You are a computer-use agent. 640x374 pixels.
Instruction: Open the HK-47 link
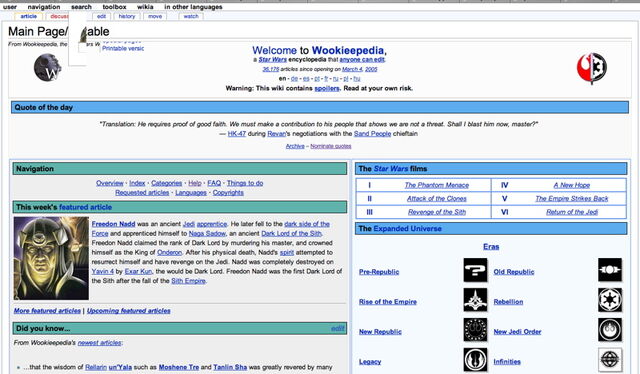pos(237,134)
